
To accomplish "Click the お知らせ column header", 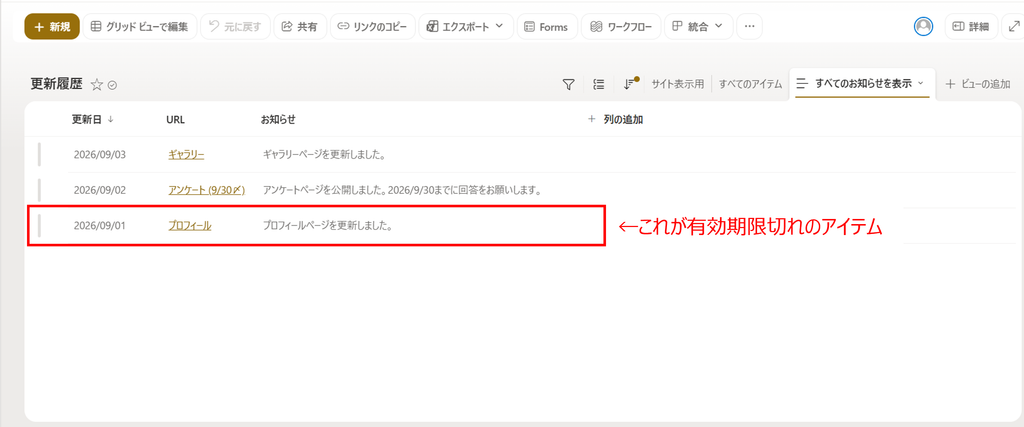I will (x=278, y=119).
